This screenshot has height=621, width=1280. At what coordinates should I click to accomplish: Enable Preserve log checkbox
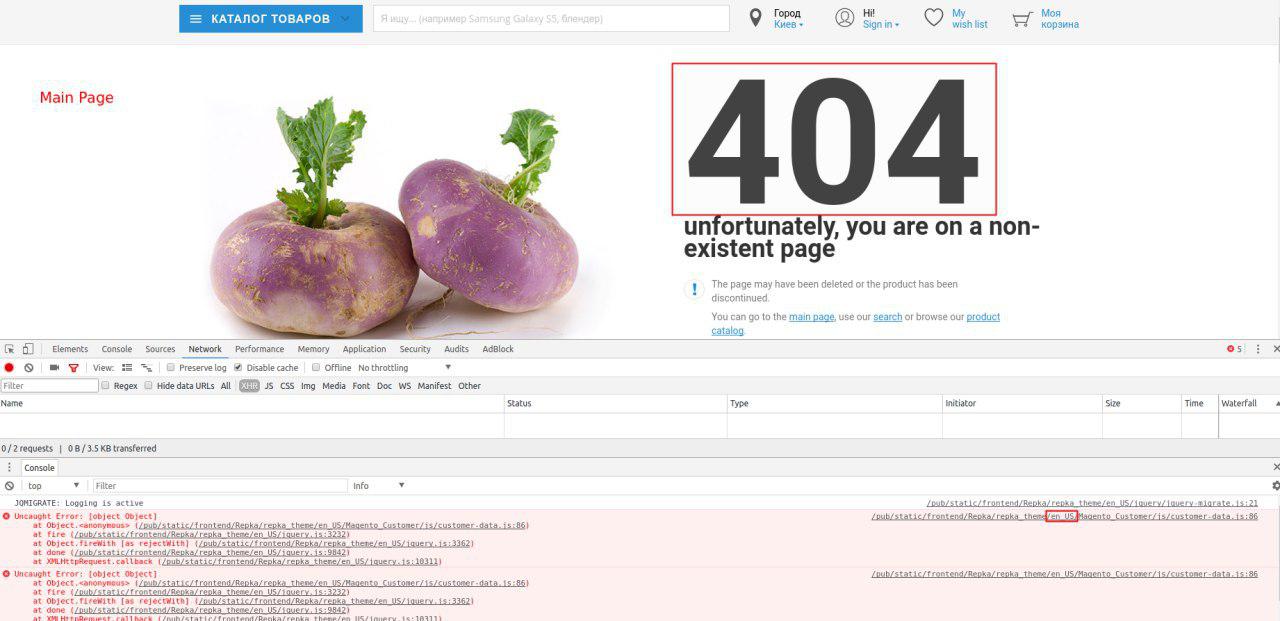click(171, 368)
